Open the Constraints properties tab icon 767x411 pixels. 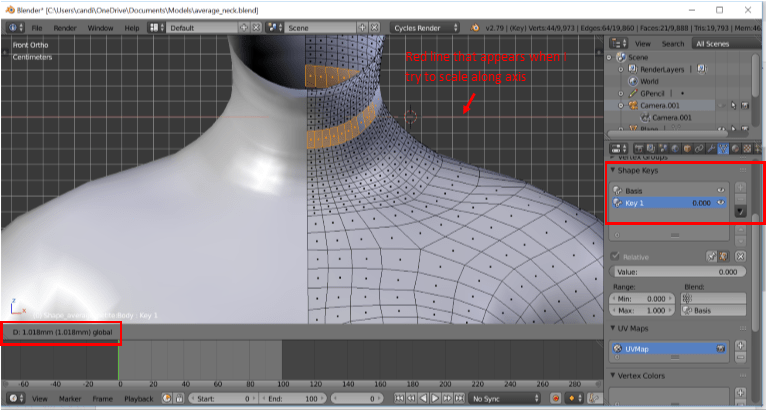pyautogui.click(x=699, y=148)
